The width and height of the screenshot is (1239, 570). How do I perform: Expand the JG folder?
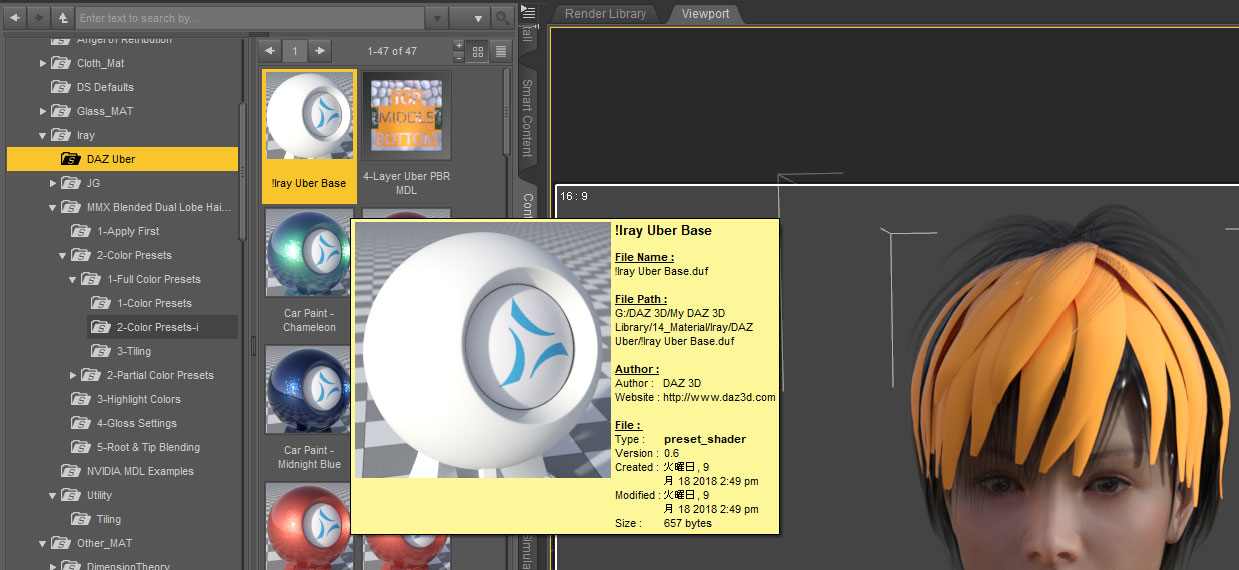tap(53, 183)
